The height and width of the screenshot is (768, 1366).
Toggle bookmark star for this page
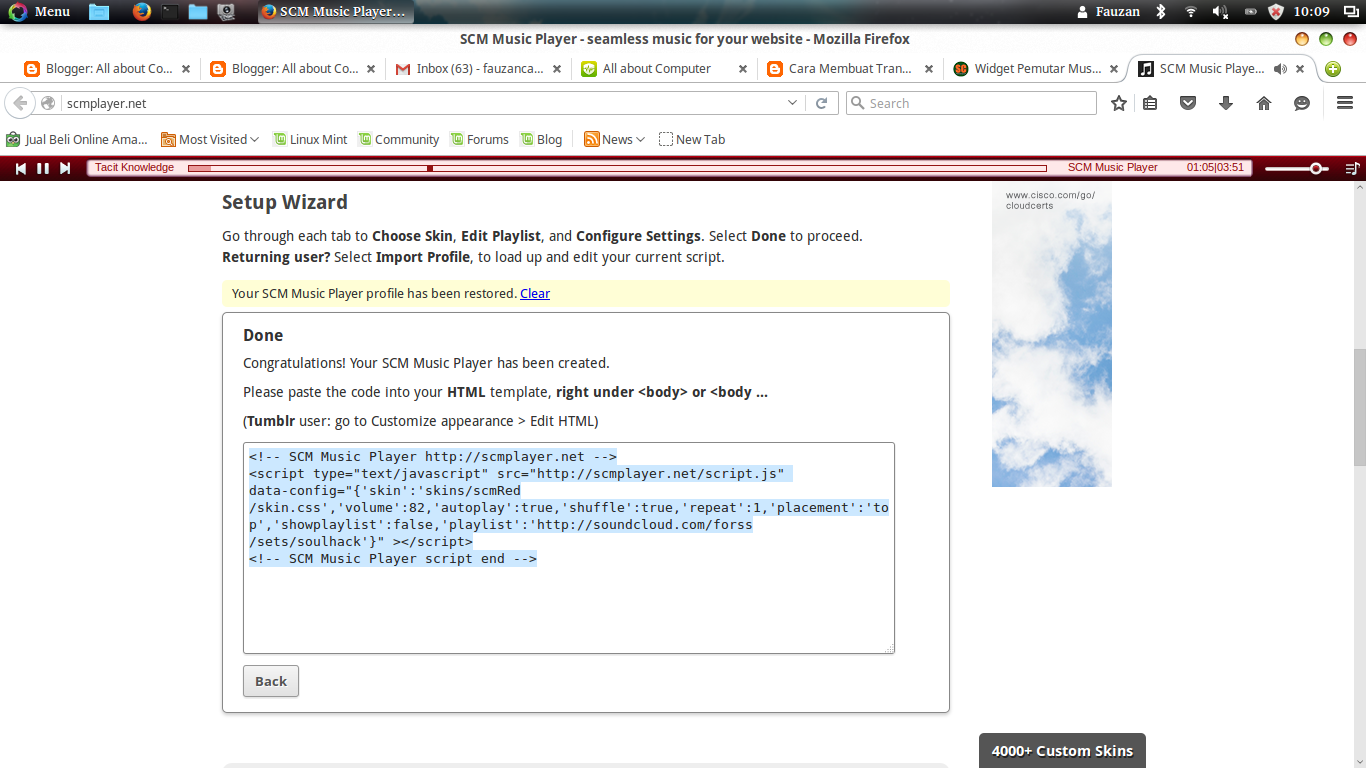(x=1118, y=102)
